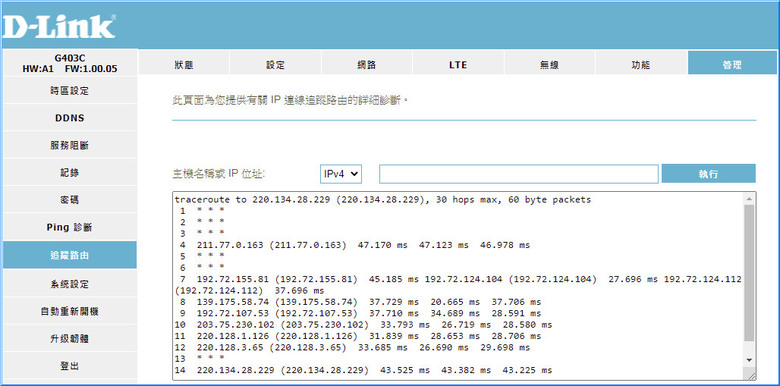Click the 執行 button
This screenshot has width=780, height=386.
(x=708, y=174)
